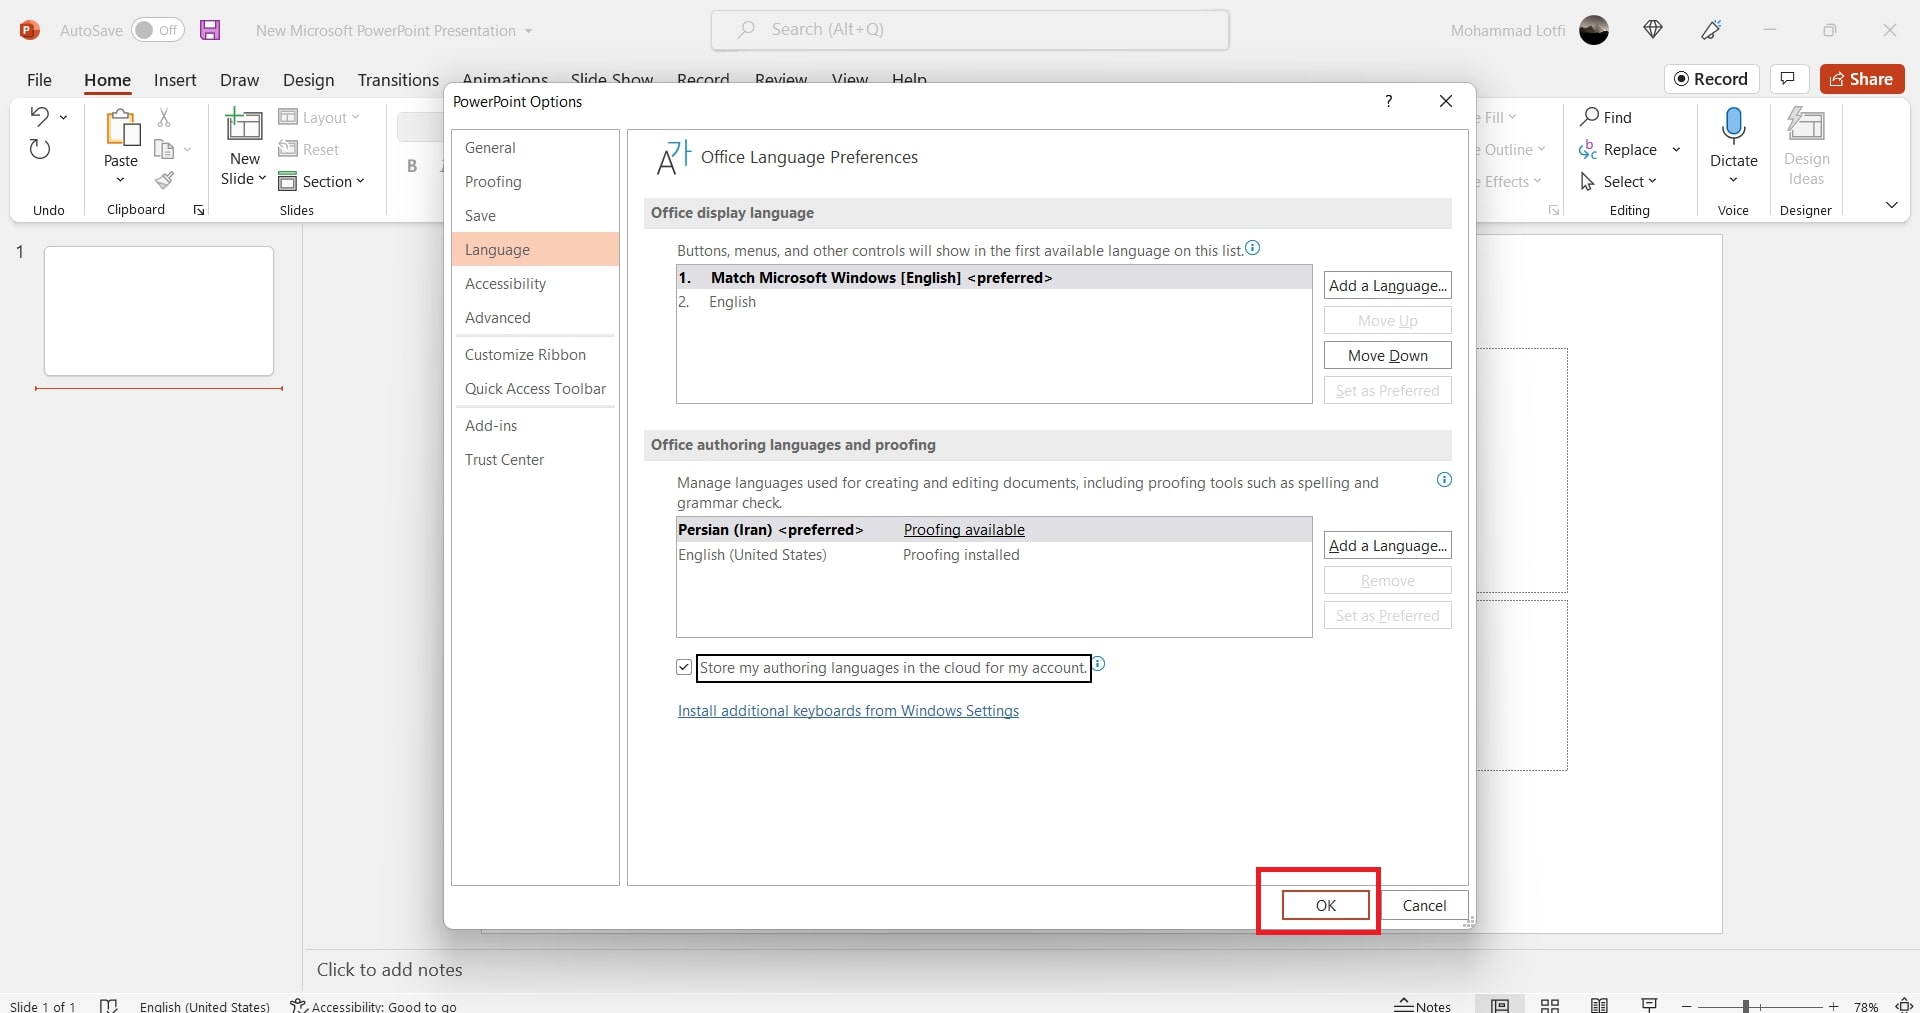The width and height of the screenshot is (1920, 1013).
Task: Click the Reset slide button
Action: click(x=309, y=149)
